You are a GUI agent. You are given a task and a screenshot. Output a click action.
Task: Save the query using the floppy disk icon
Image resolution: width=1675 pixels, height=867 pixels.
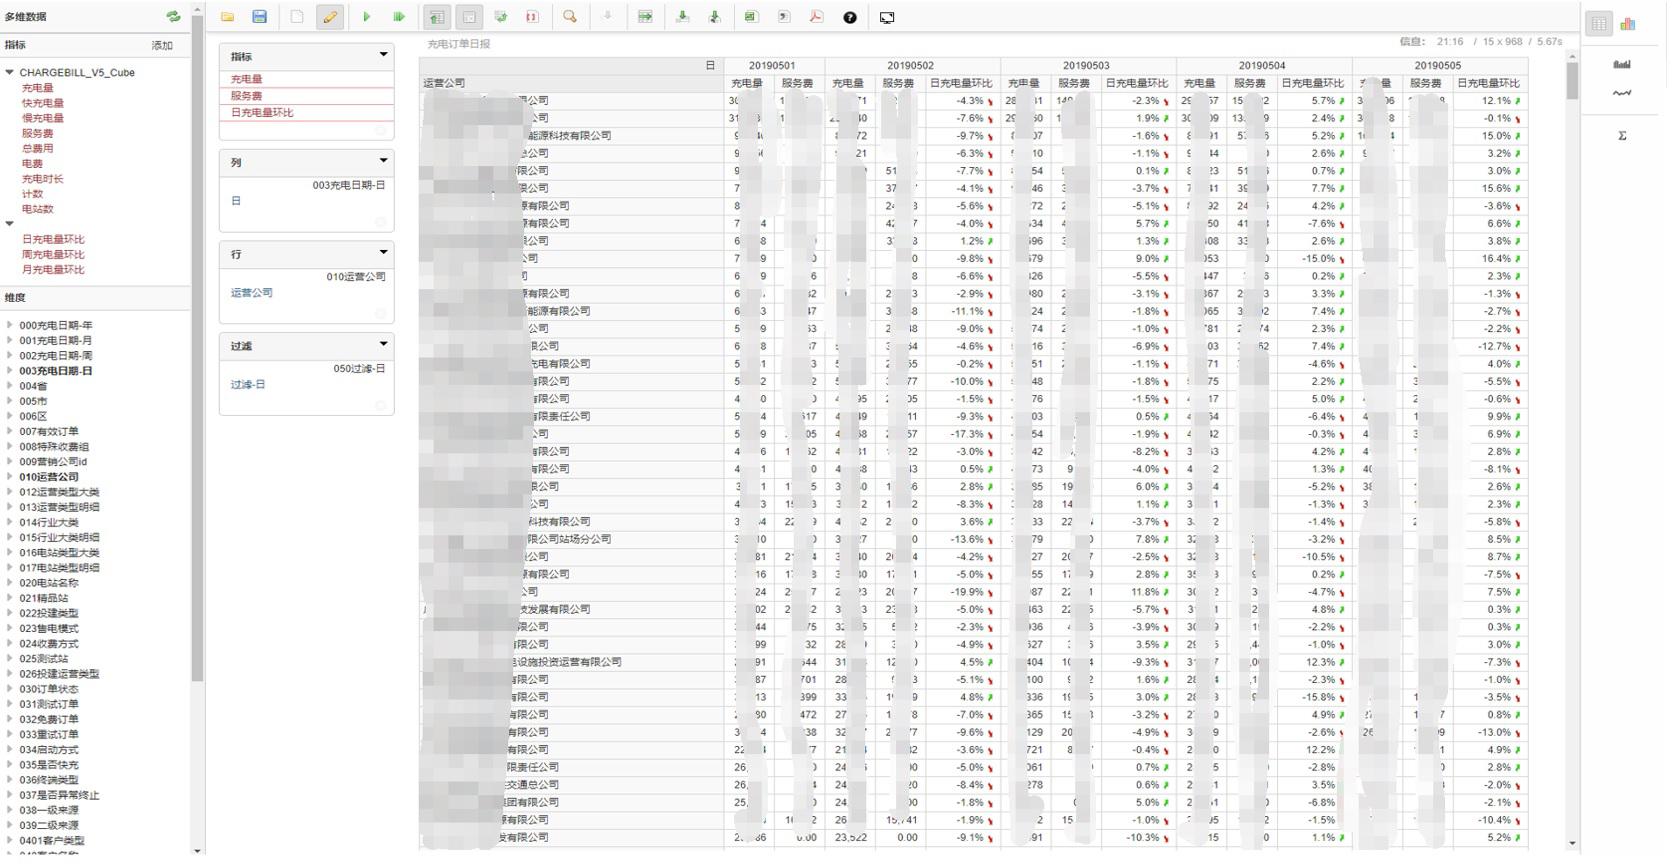pyautogui.click(x=259, y=17)
